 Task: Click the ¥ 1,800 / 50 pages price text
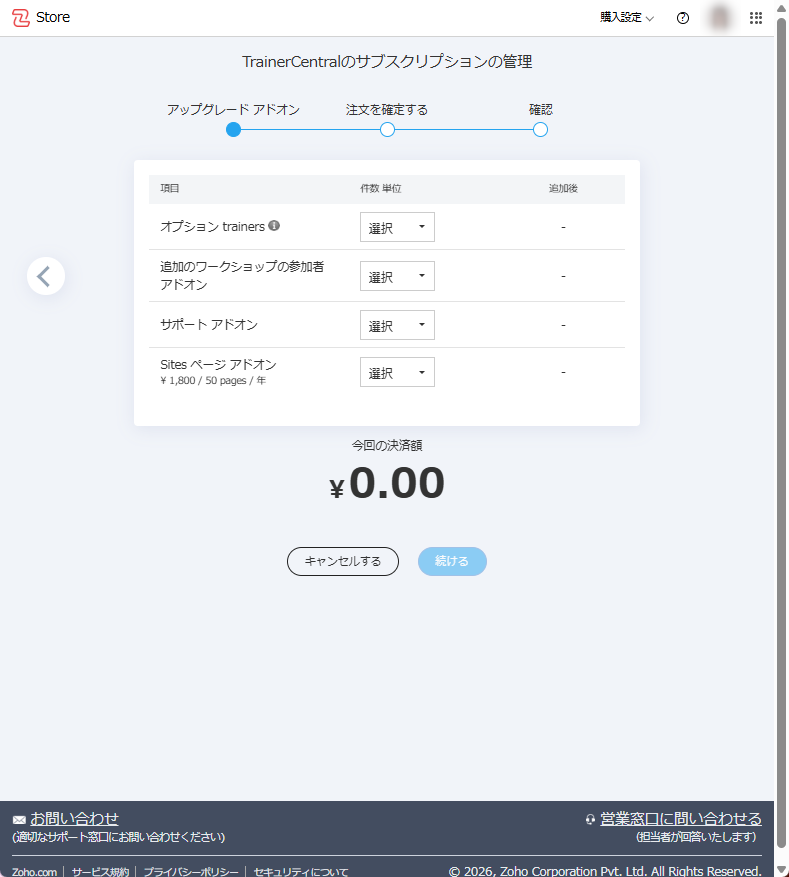pyautogui.click(x=213, y=380)
